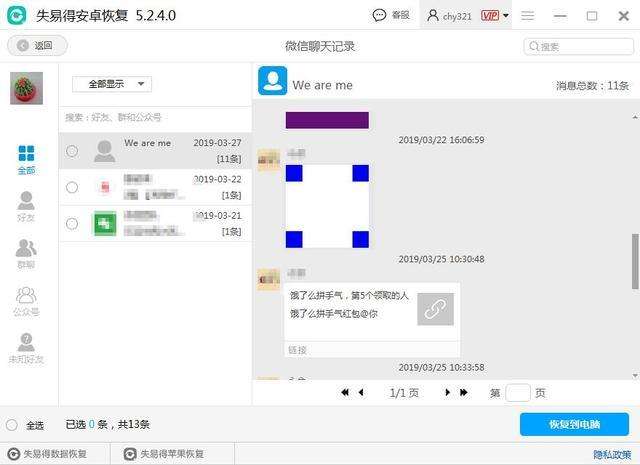This screenshot has height=465, width=640.
Task: Select the radio button for 2019-03-21 conversation
Action: pyautogui.click(x=72, y=224)
